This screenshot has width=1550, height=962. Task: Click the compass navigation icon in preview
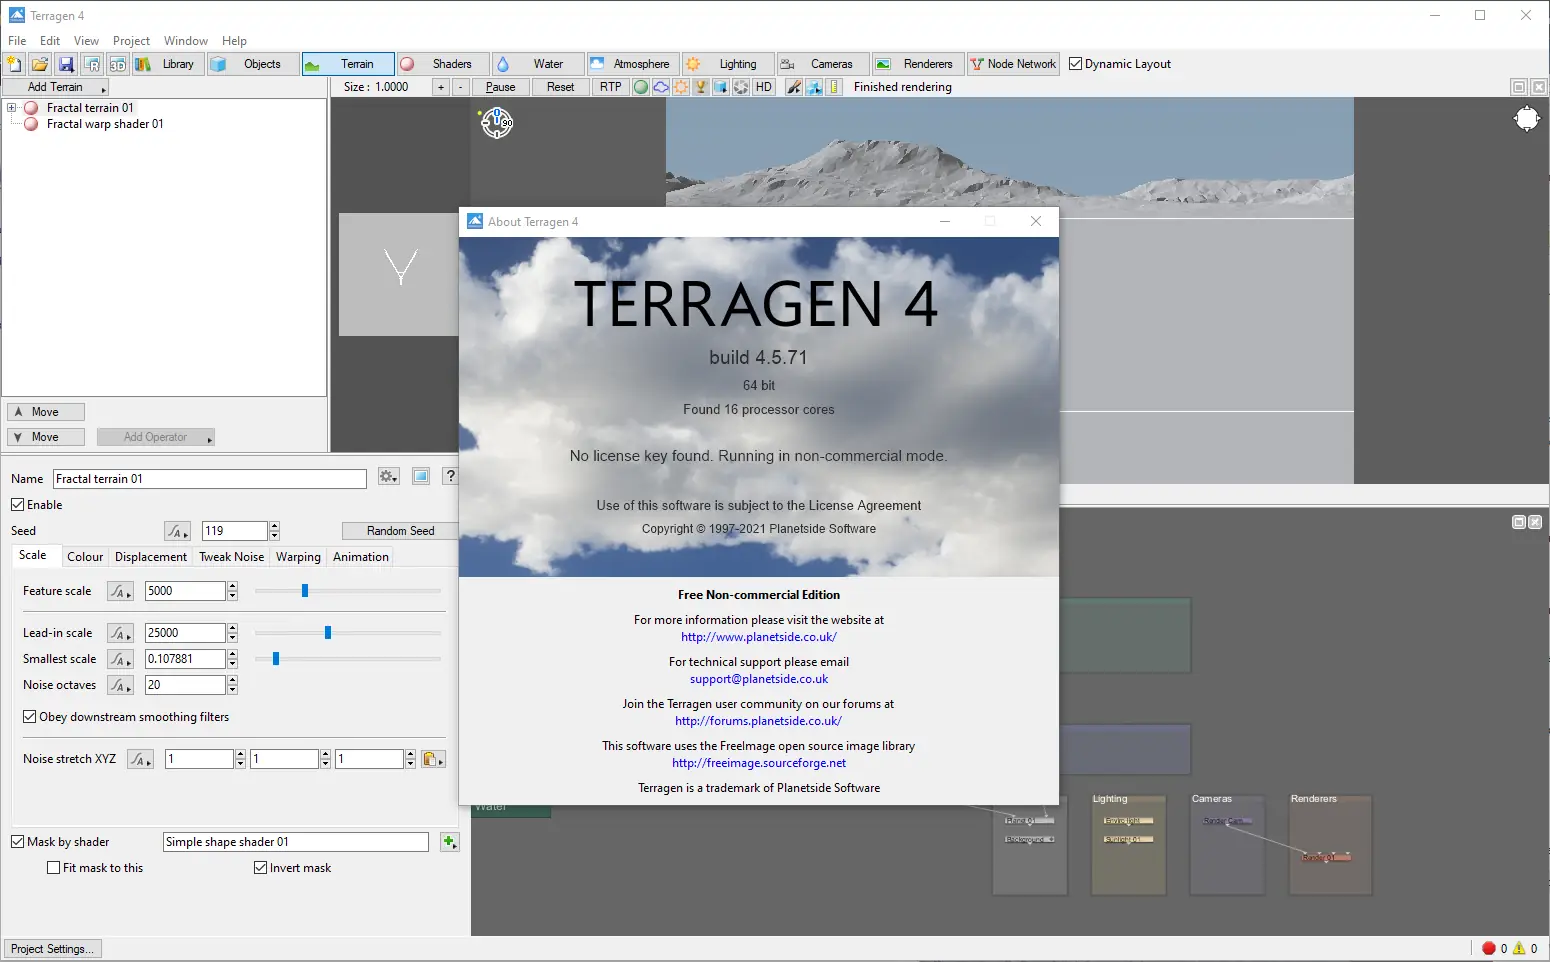click(497, 123)
